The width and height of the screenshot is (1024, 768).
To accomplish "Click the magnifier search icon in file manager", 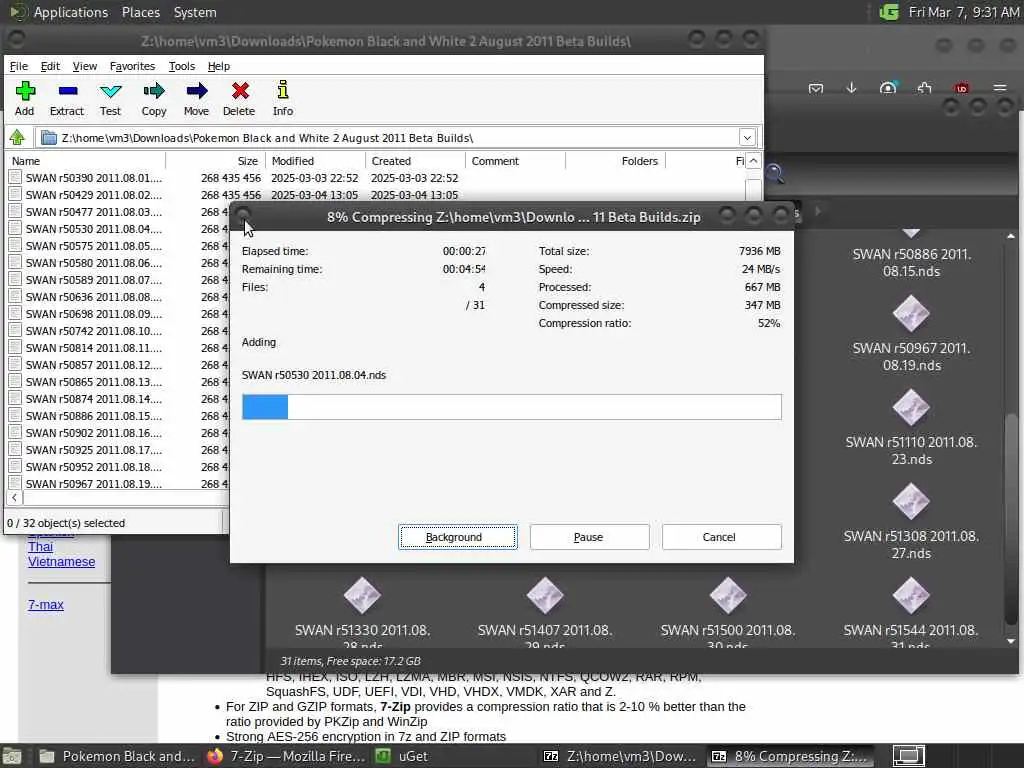I will [x=775, y=173].
